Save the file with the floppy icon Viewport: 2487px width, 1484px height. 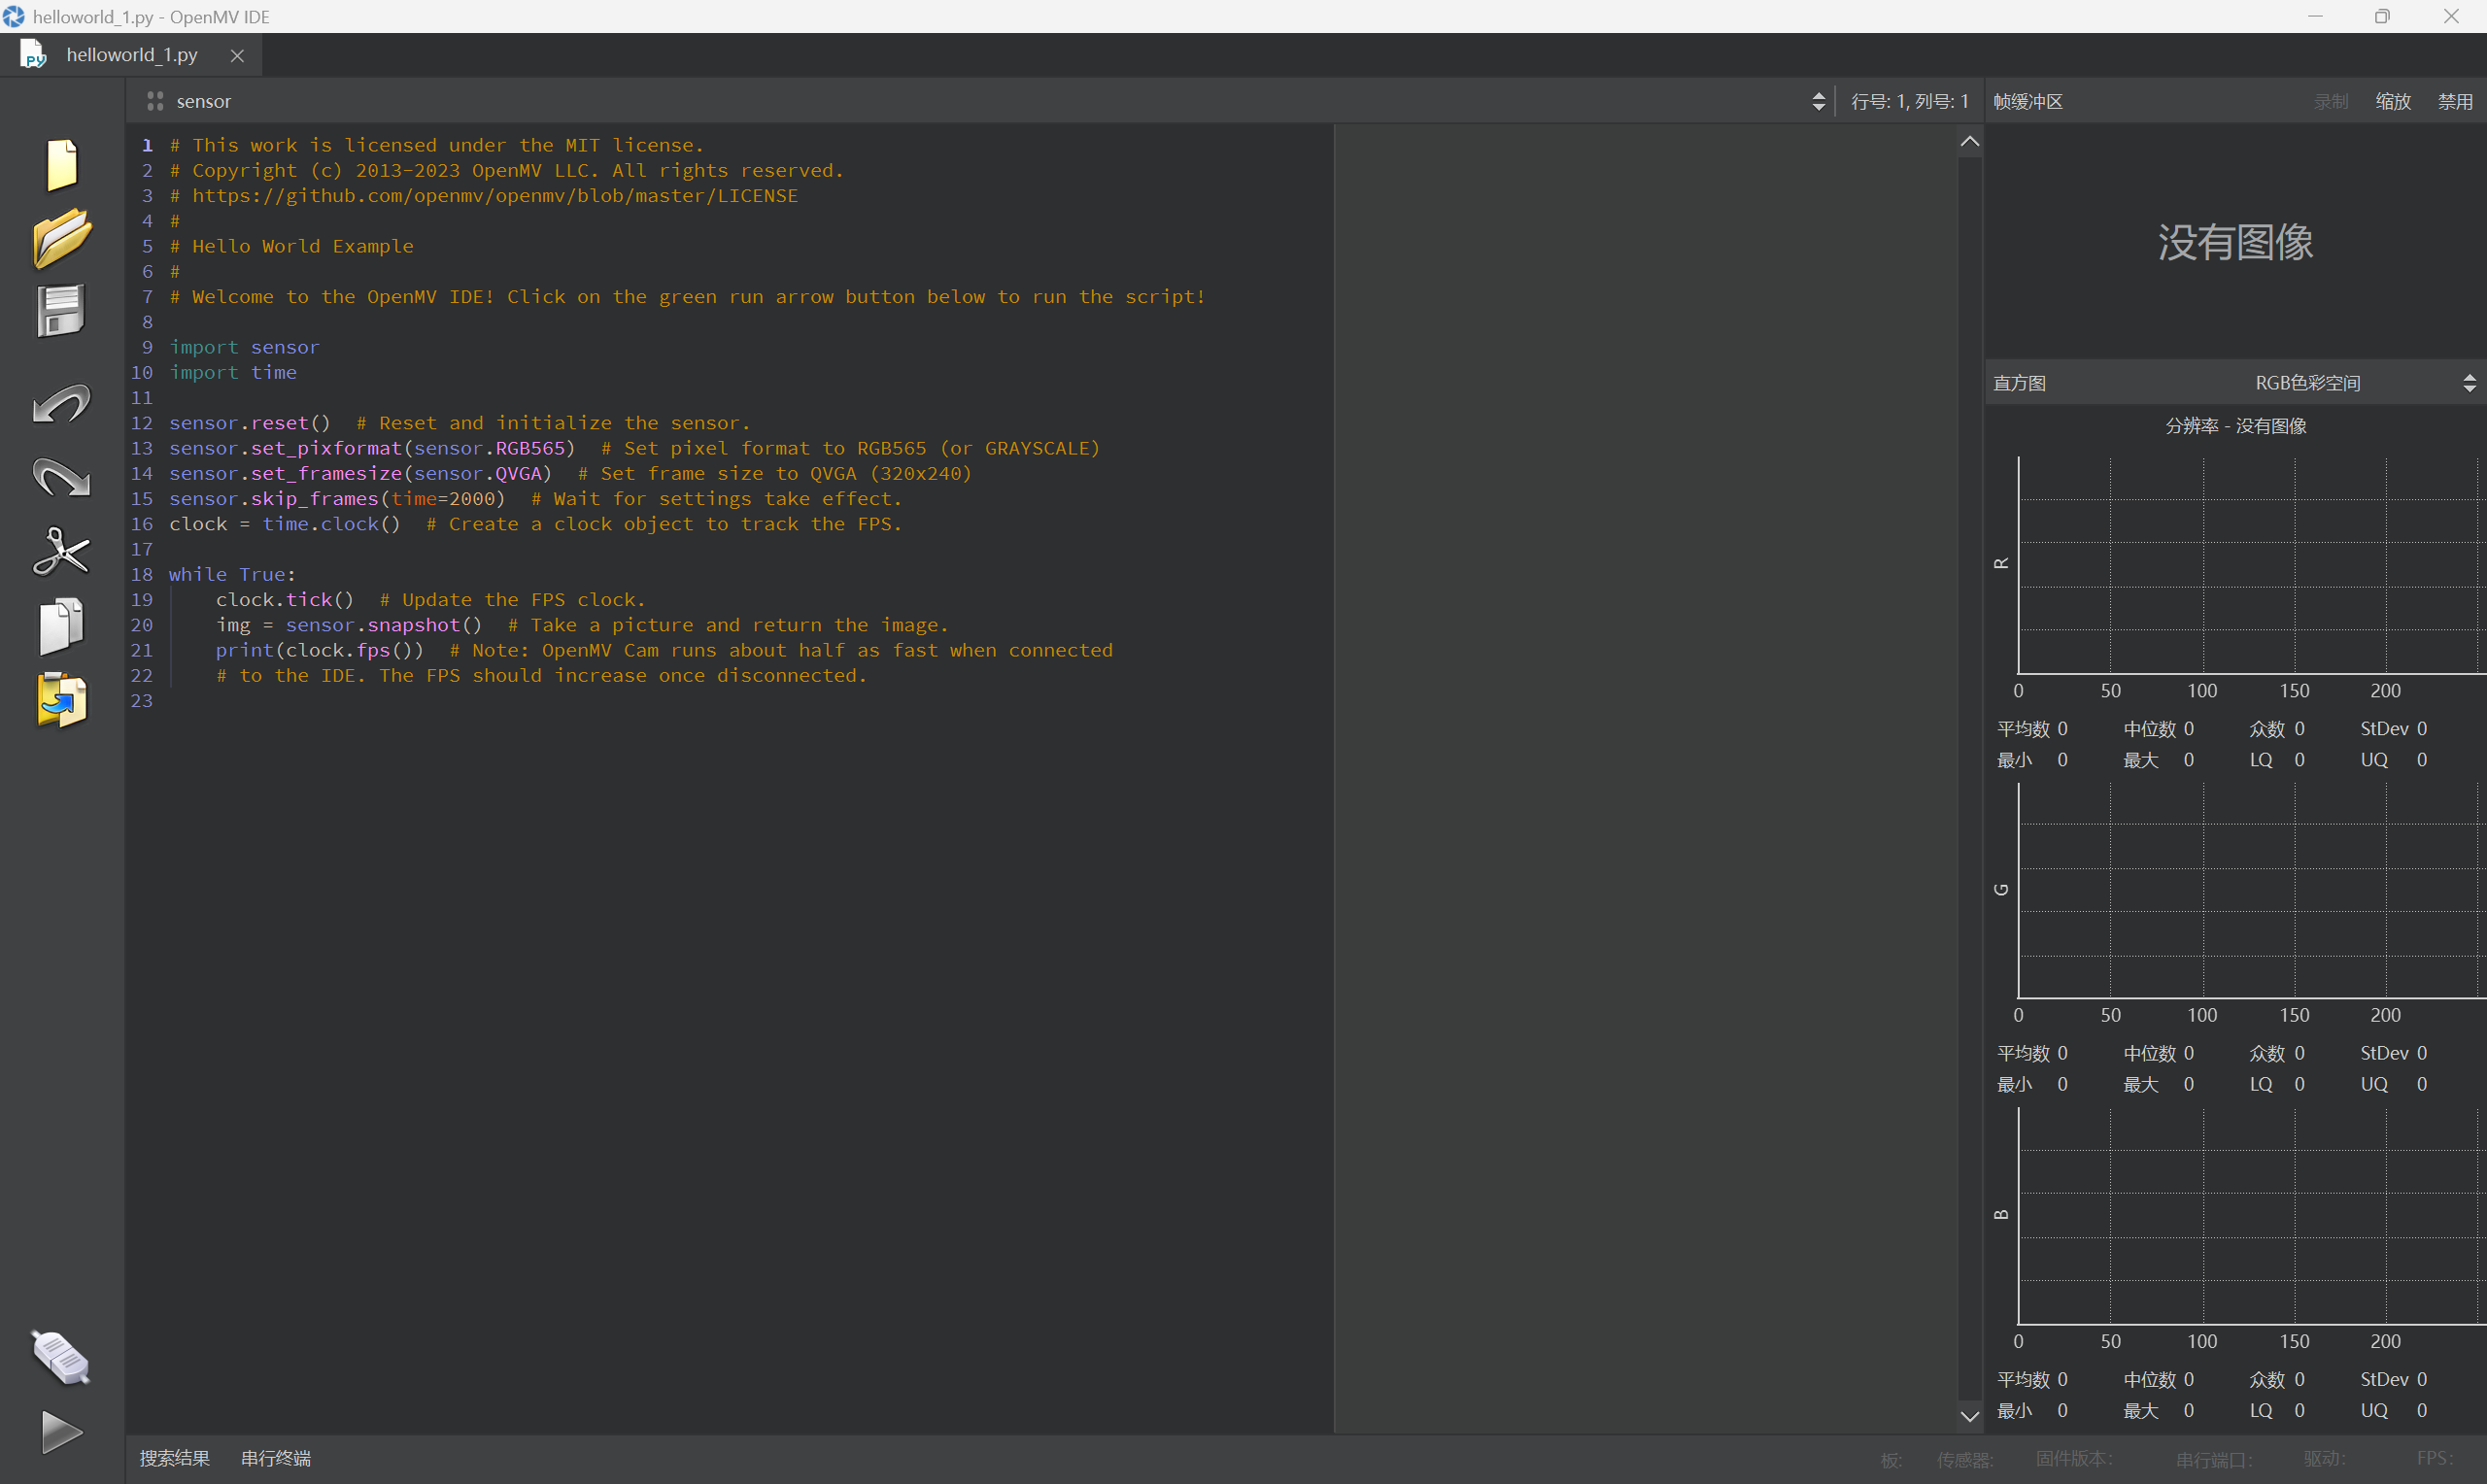point(61,311)
